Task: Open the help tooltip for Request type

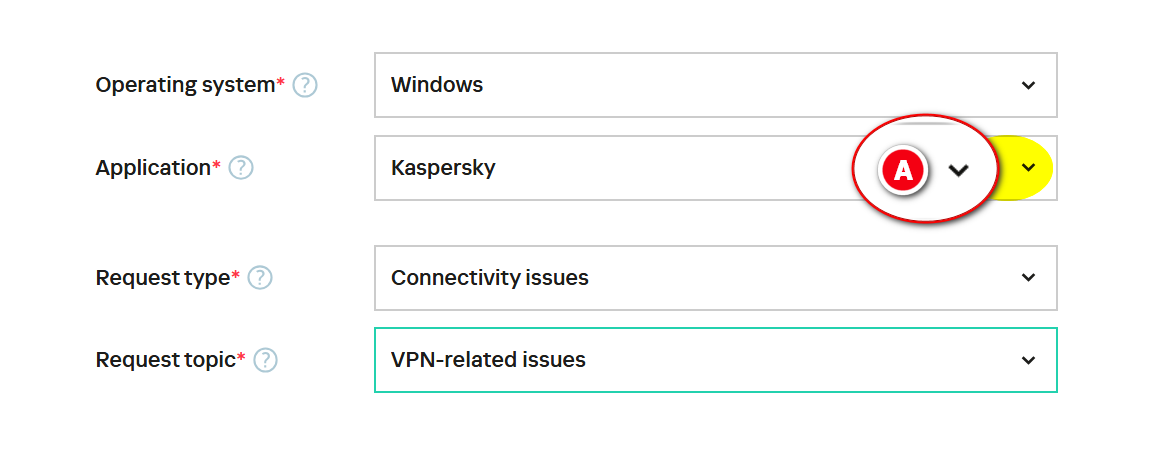Action: (260, 278)
